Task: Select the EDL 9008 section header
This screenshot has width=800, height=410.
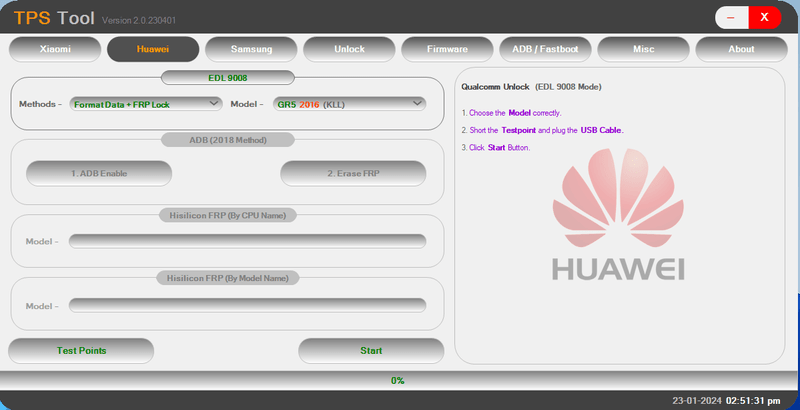Action: pyautogui.click(x=228, y=78)
